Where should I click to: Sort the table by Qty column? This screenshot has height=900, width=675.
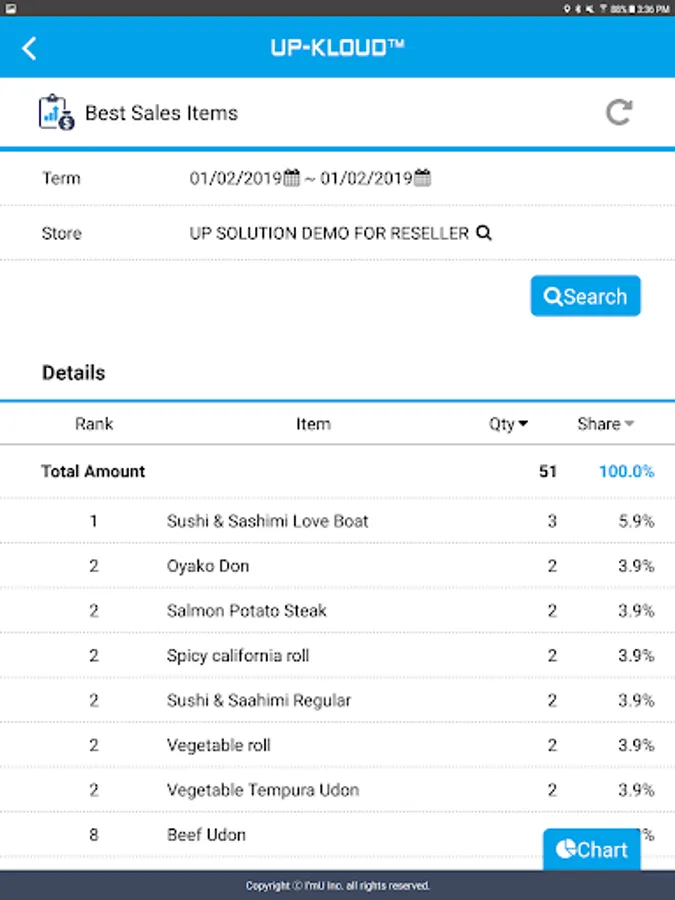(508, 424)
